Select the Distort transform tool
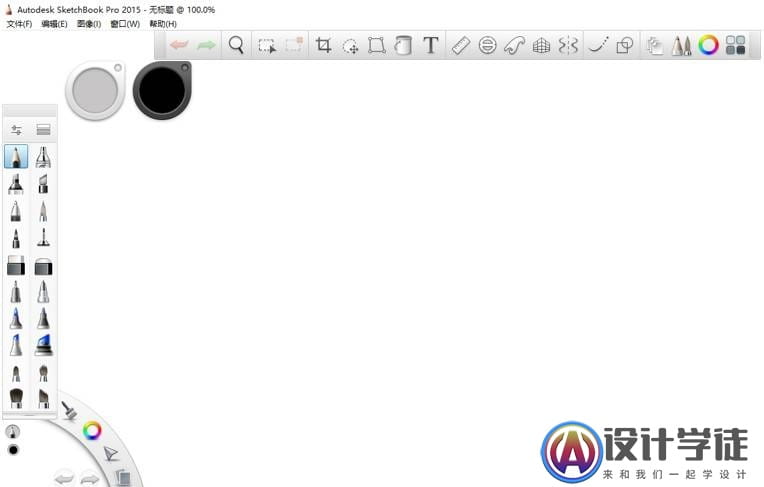Viewport: 764px width, 487px height. click(377, 45)
